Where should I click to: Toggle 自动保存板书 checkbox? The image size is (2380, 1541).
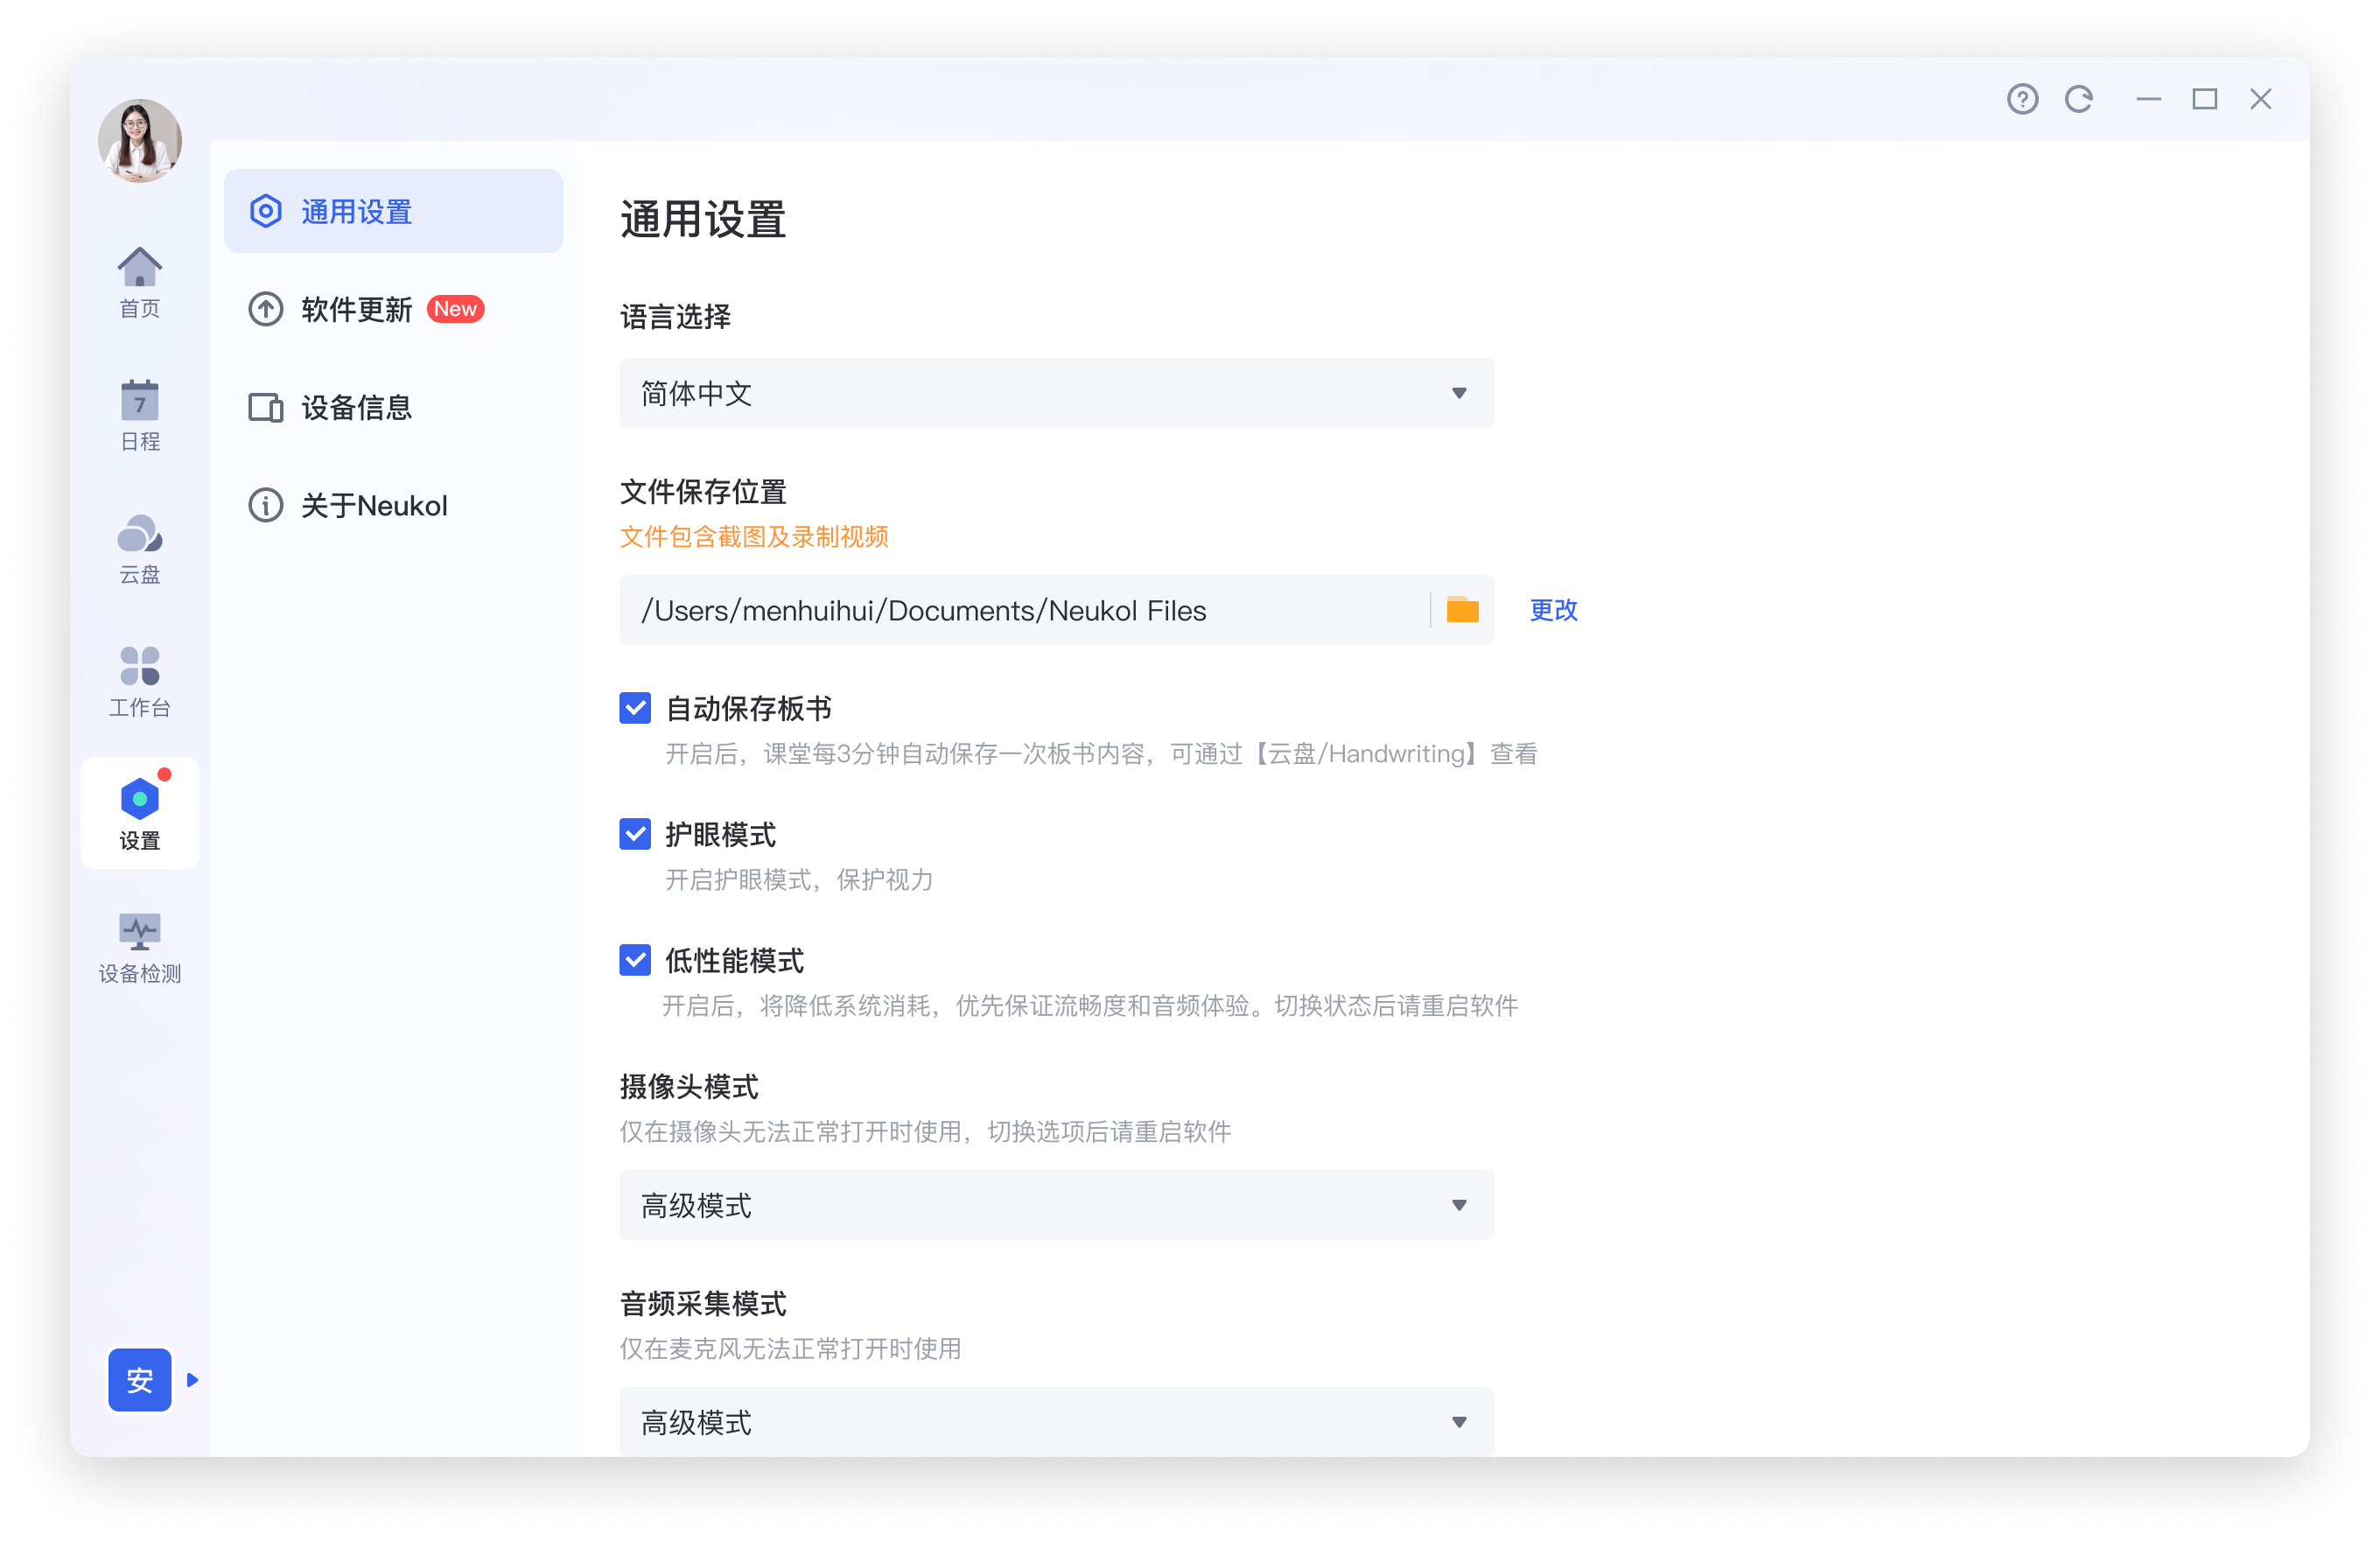click(x=635, y=708)
